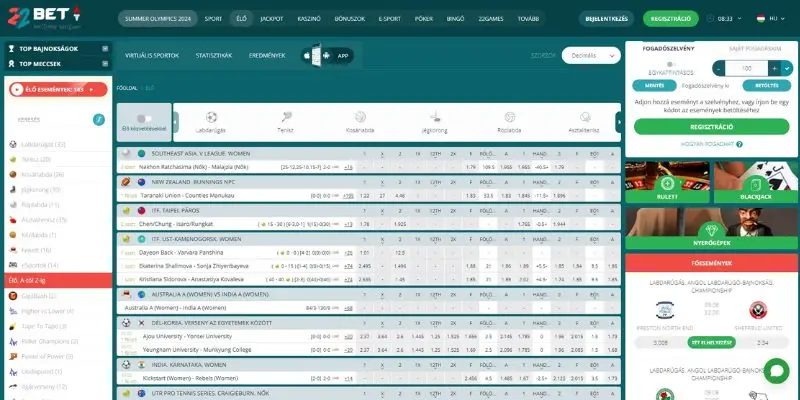Open the Eredmények link
Image resolution: width=800 pixels, height=400 pixels.
point(267,56)
